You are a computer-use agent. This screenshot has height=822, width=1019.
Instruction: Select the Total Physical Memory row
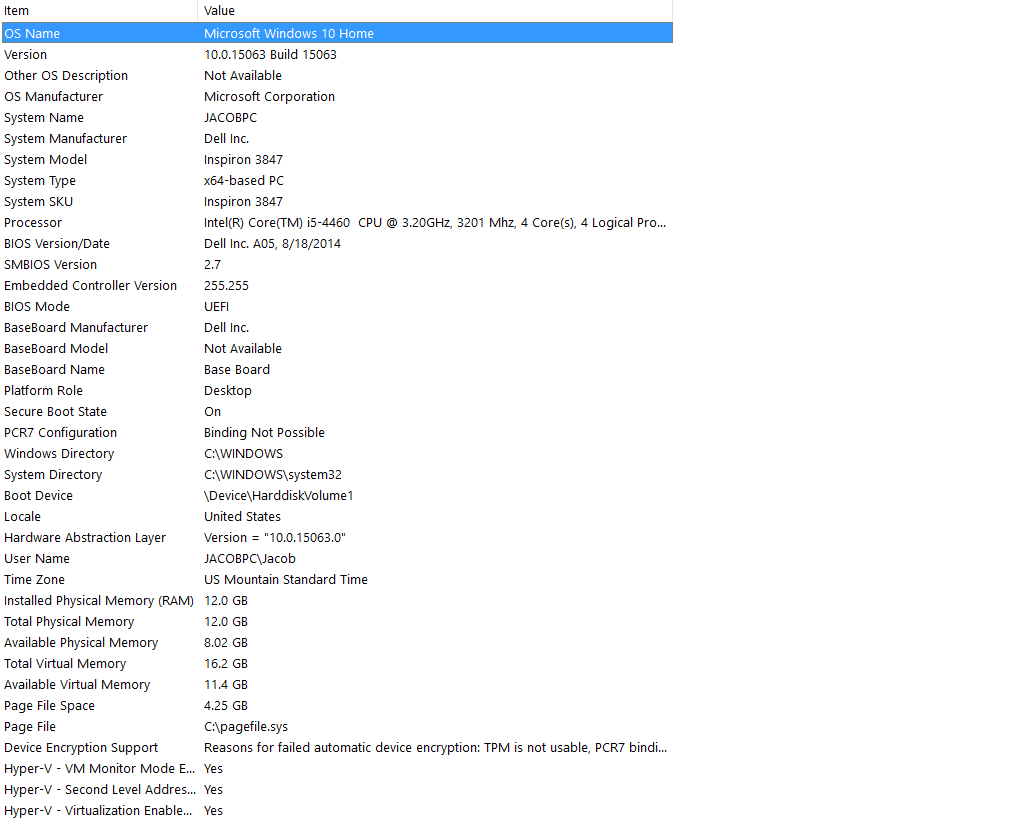click(337, 622)
